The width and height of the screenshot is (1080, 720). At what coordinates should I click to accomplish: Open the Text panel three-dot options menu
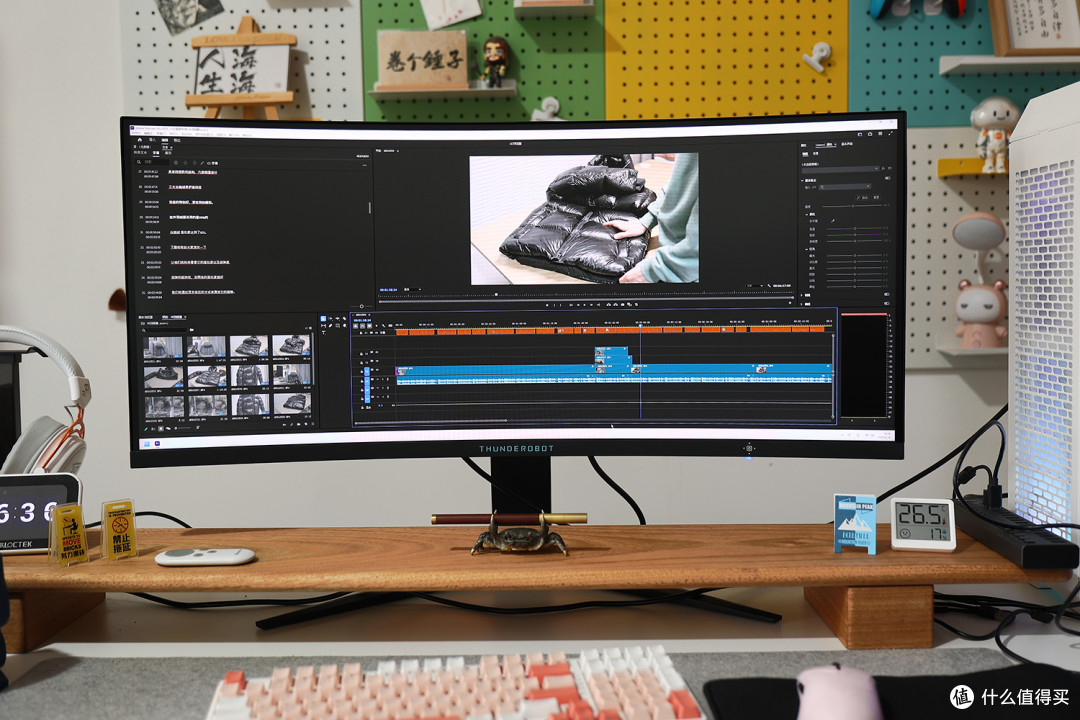tap(365, 165)
